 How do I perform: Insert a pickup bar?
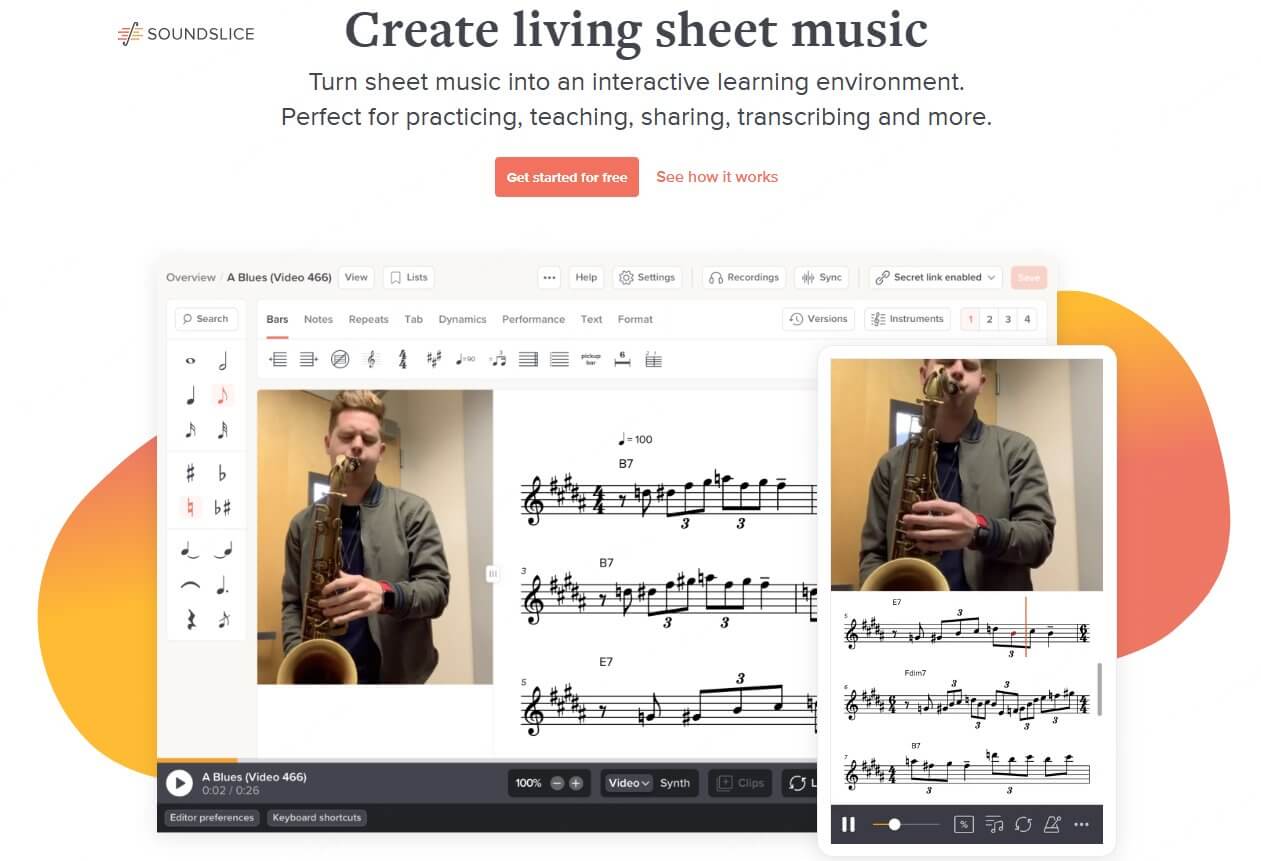591,360
